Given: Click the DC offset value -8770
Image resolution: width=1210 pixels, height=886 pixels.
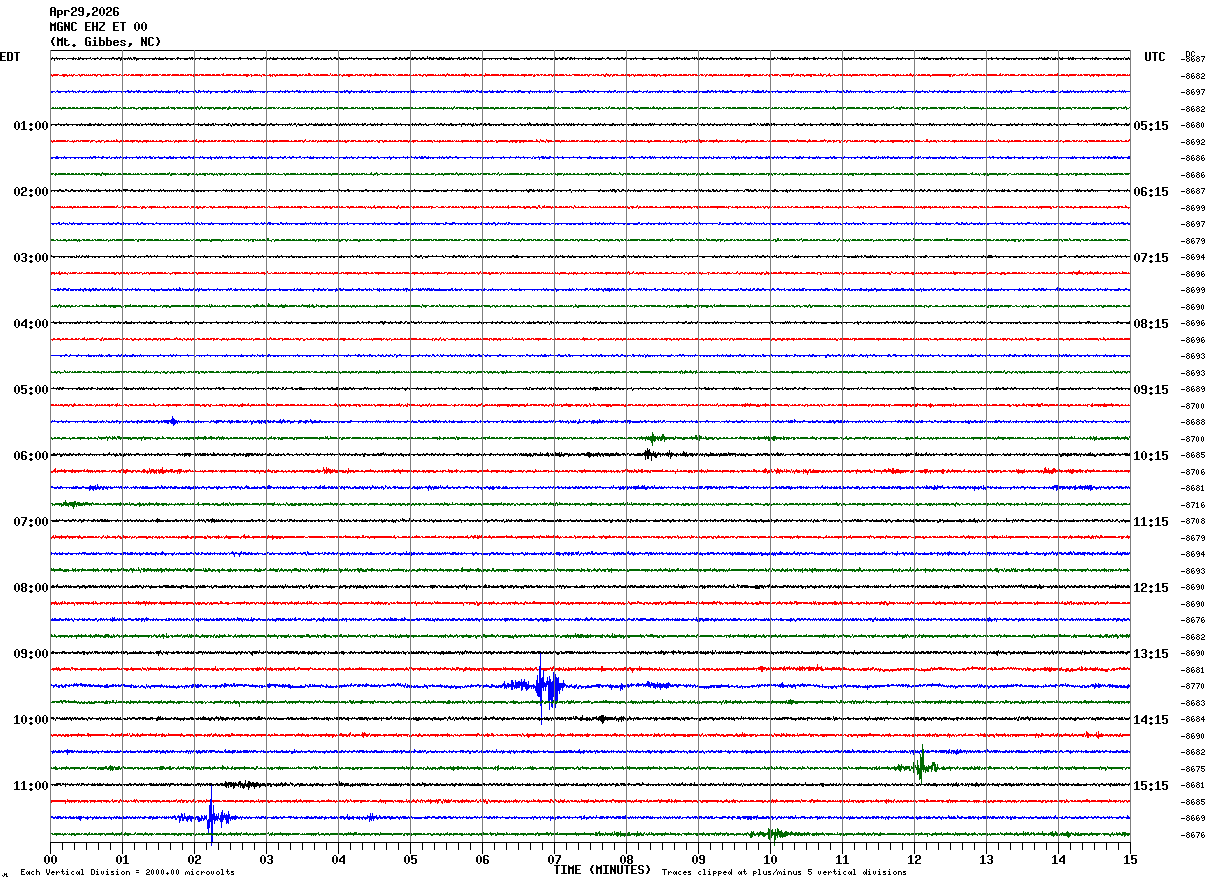Looking at the screenshot, I should tap(1194, 687).
